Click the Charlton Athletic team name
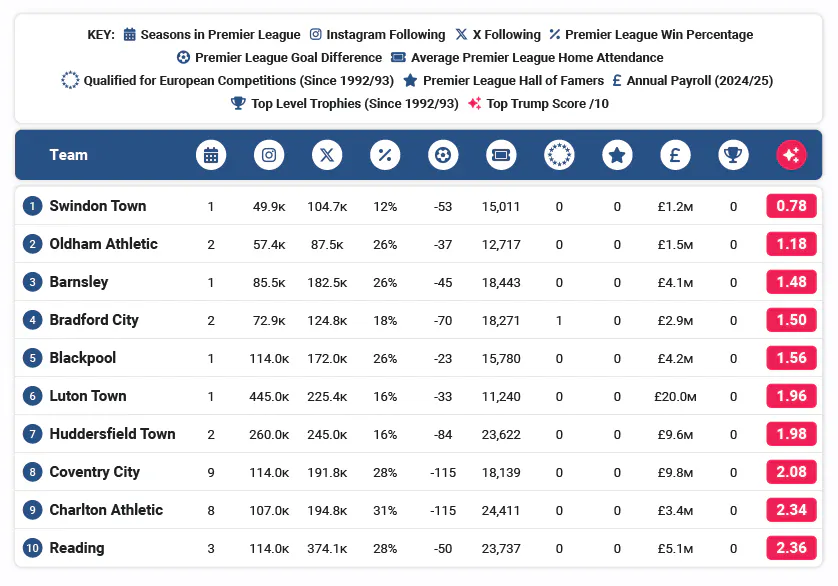The width and height of the screenshot is (838, 586). (x=106, y=510)
